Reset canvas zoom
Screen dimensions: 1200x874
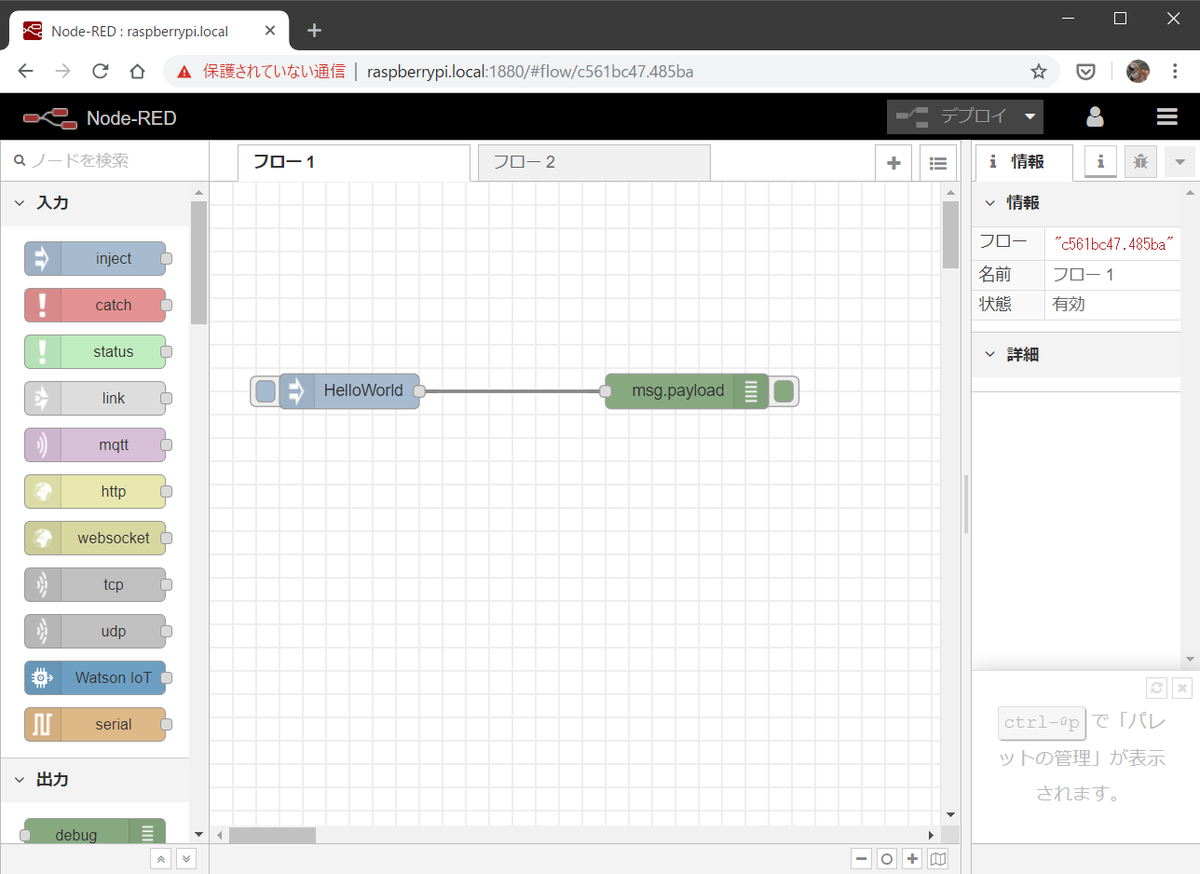[x=887, y=859]
